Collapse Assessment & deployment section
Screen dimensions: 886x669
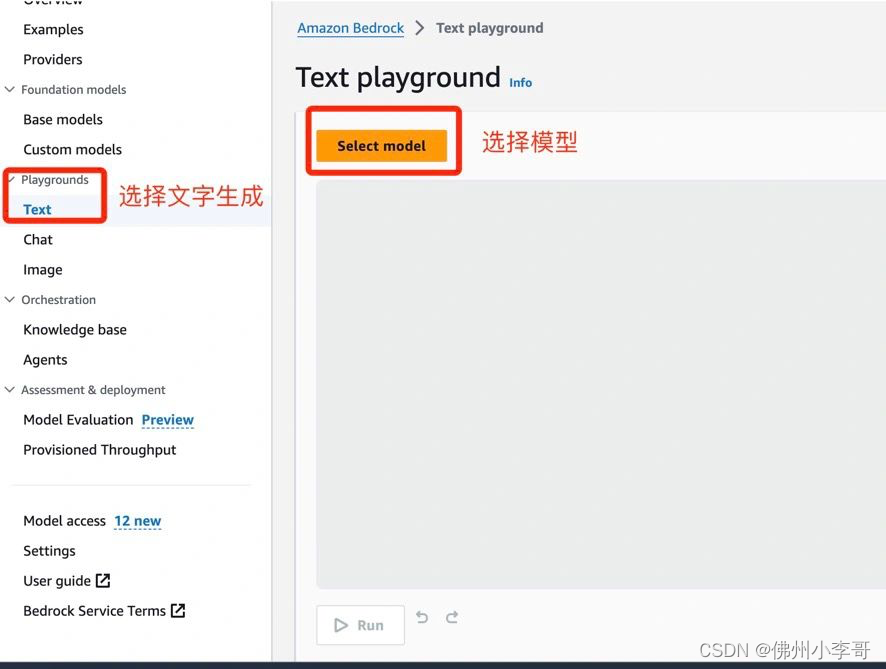(10, 389)
